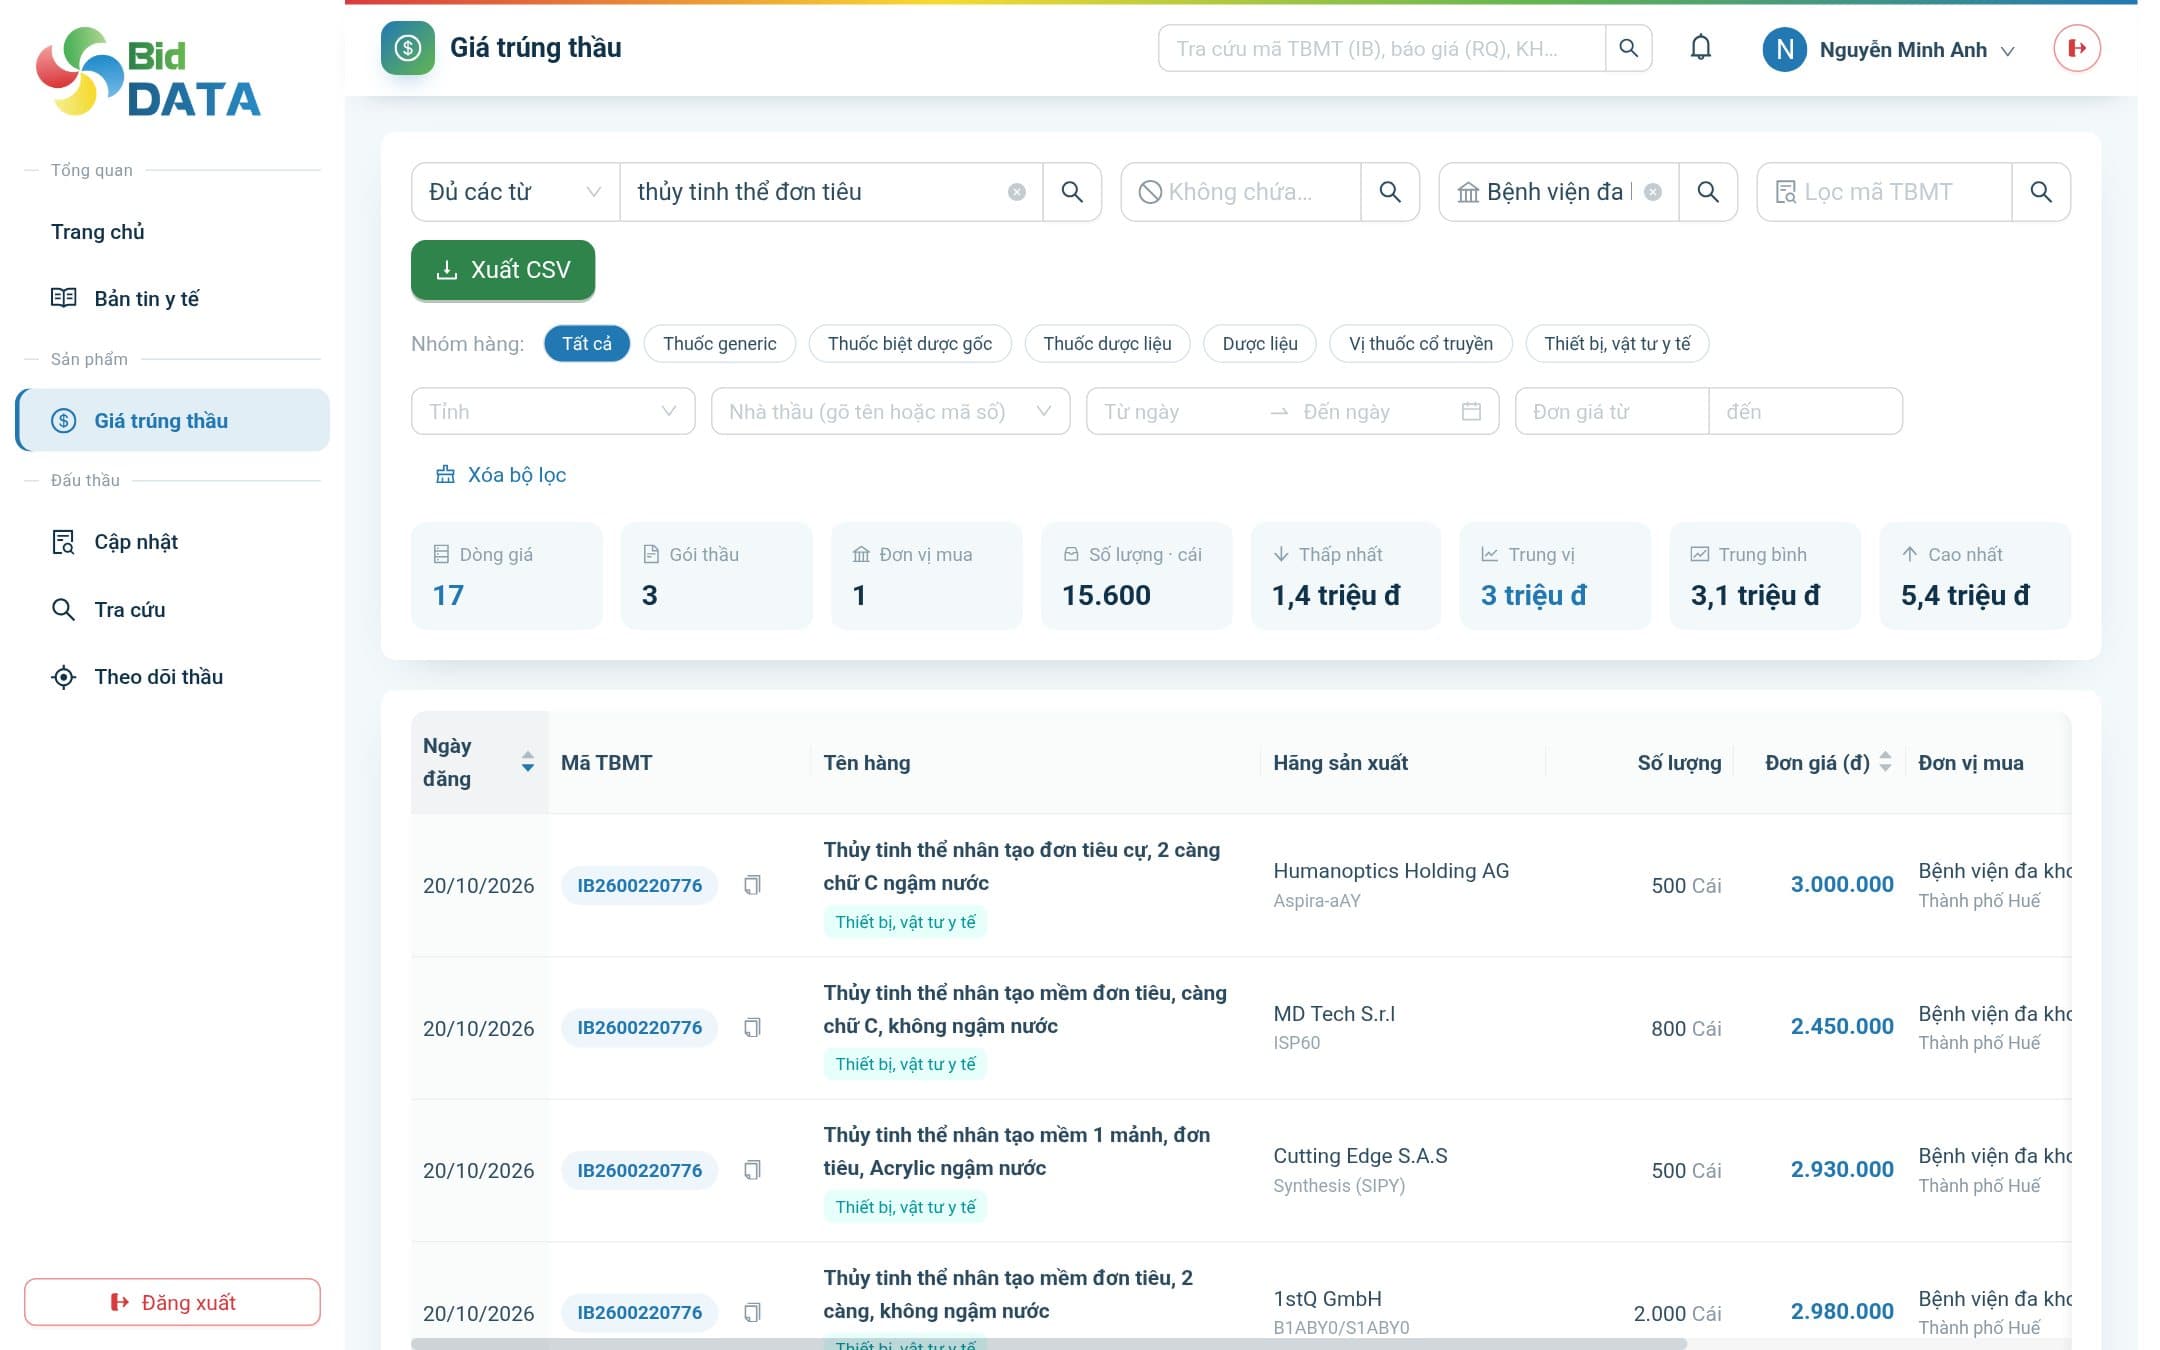This screenshot has width=2160, height=1350.
Task: Click search button beside buyer filter
Action: 1708,192
